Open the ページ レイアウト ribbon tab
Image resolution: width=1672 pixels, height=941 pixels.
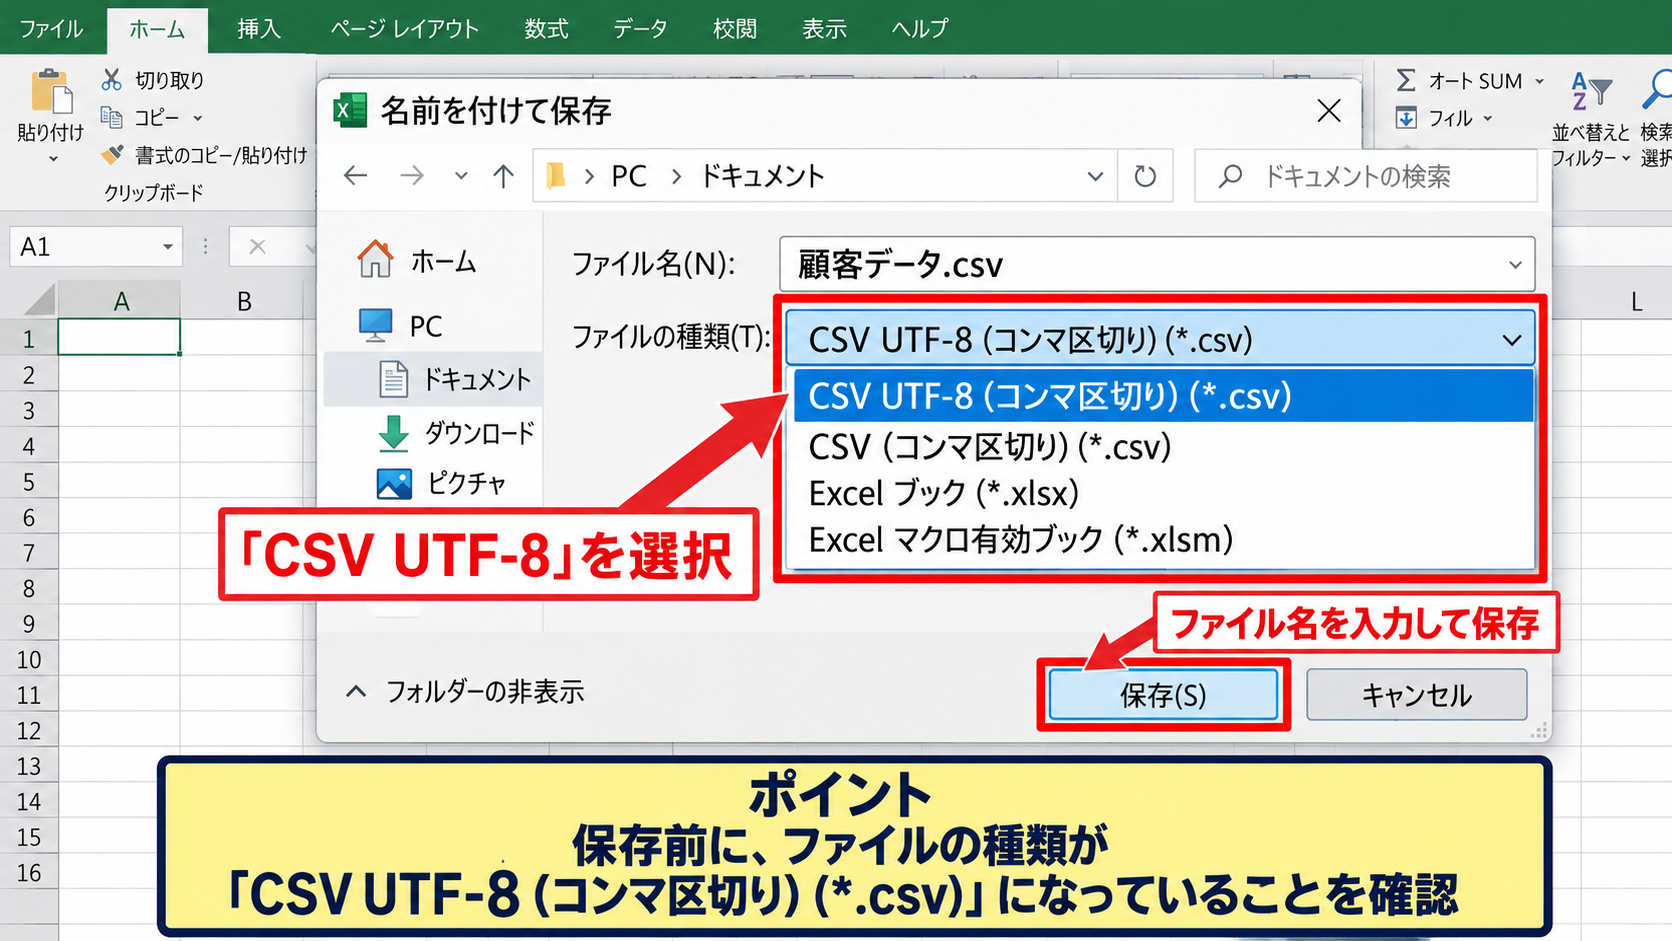[404, 28]
